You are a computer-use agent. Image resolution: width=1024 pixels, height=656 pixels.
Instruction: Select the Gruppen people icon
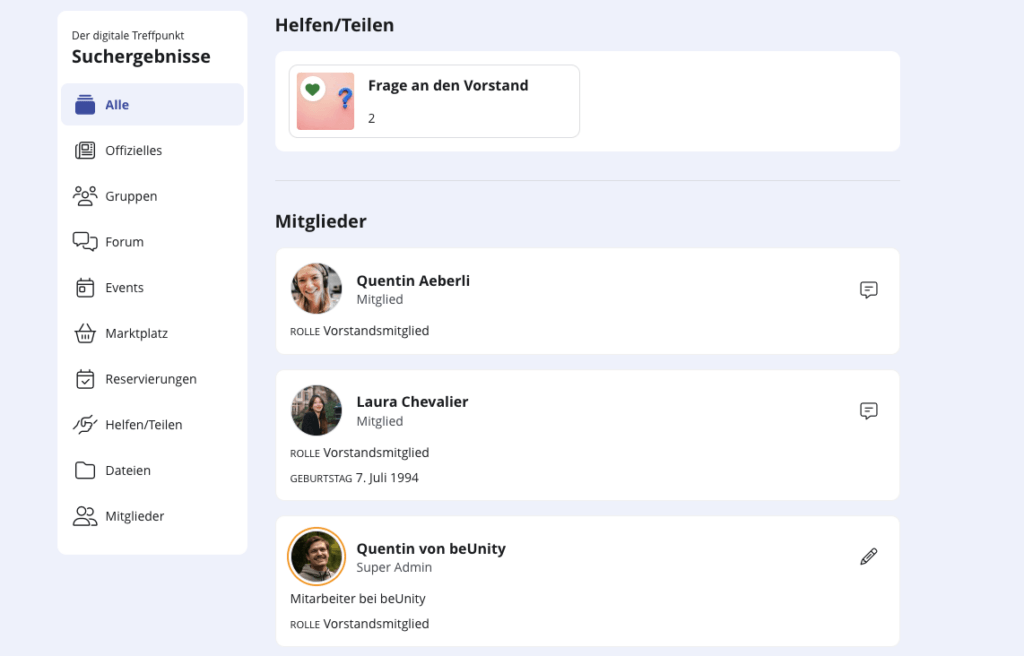point(85,196)
